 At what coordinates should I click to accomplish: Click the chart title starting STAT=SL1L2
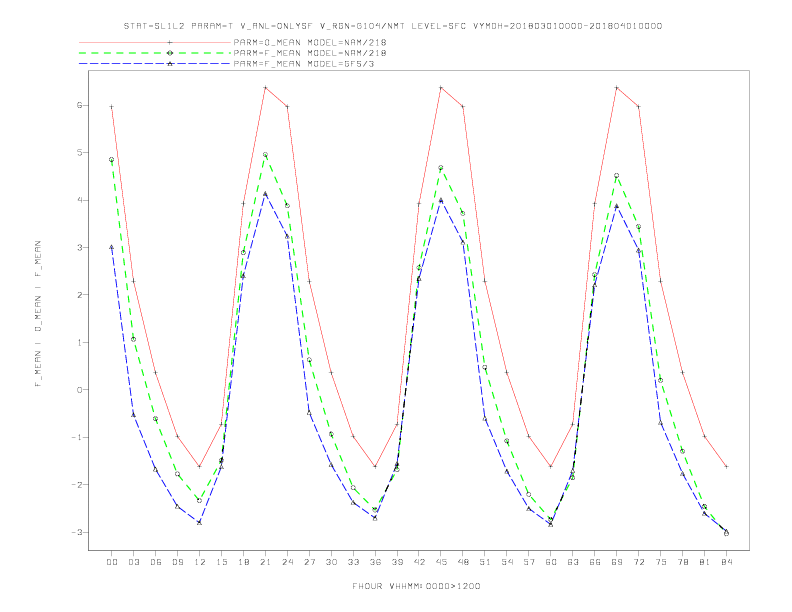[x=393, y=26]
